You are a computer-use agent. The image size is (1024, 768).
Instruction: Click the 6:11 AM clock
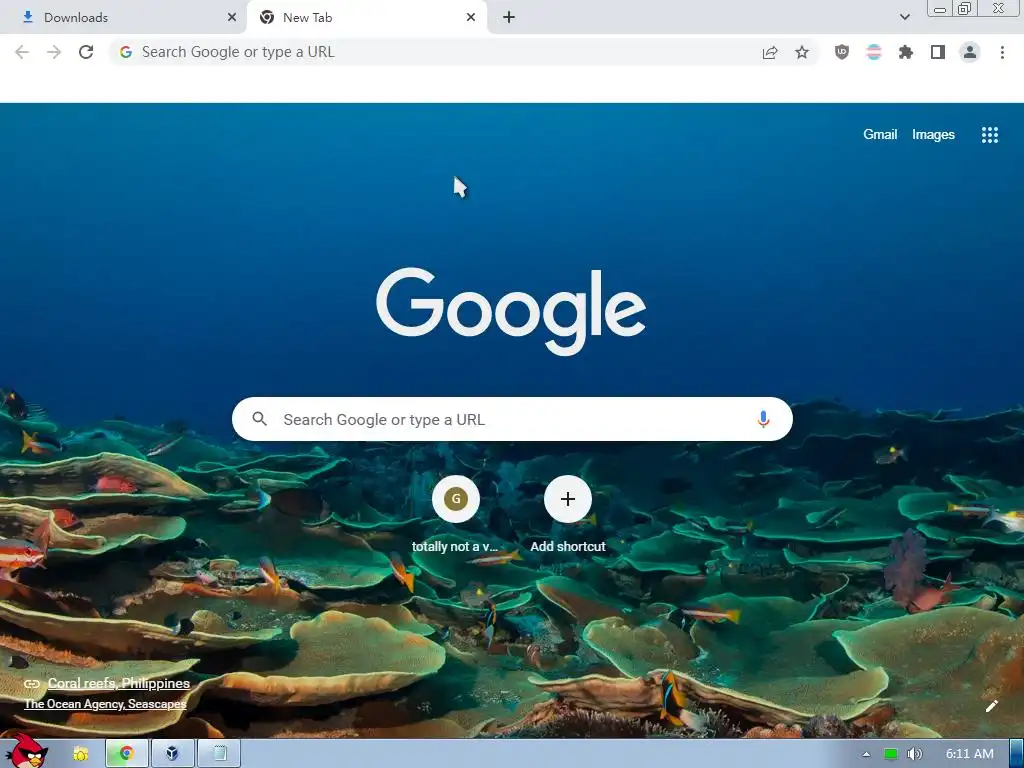(970, 754)
